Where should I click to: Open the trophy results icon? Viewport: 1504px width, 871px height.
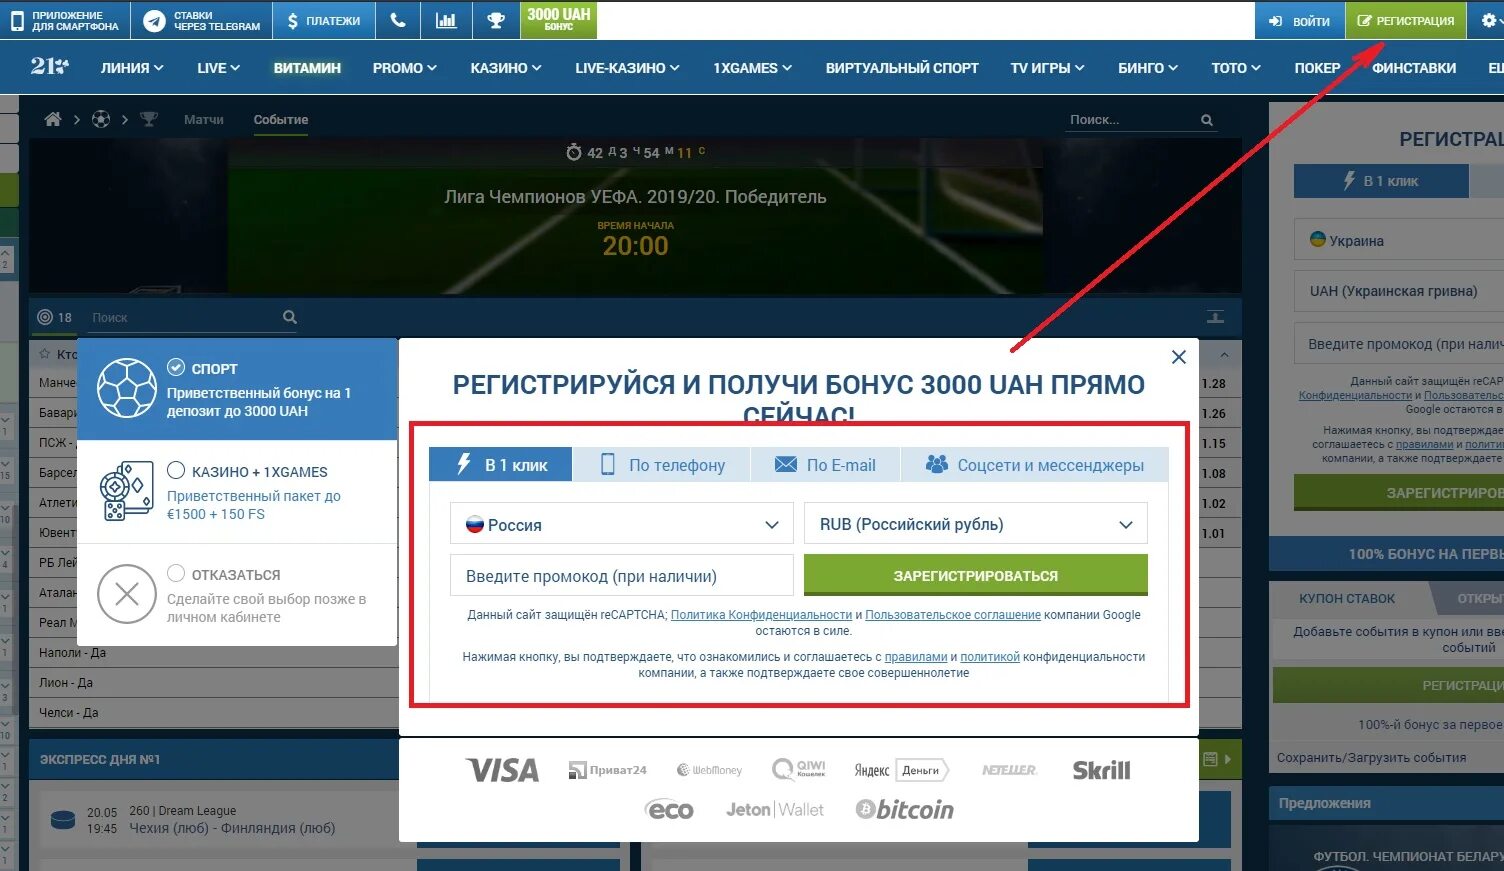(496, 20)
